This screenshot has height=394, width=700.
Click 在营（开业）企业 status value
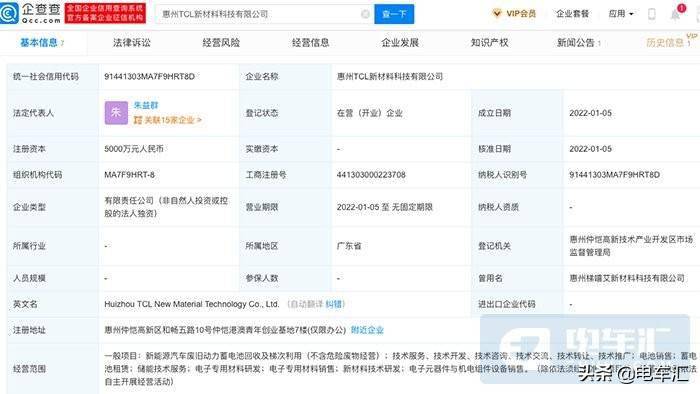click(x=370, y=113)
